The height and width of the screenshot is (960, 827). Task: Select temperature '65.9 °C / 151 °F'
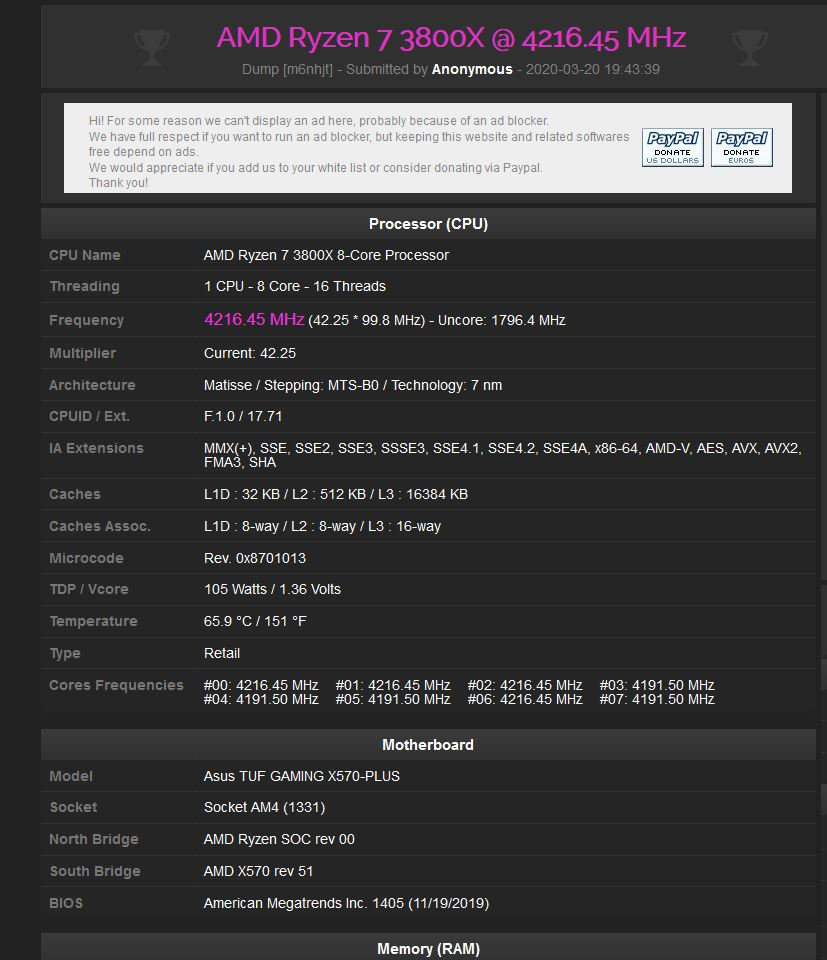pyautogui.click(x=255, y=621)
